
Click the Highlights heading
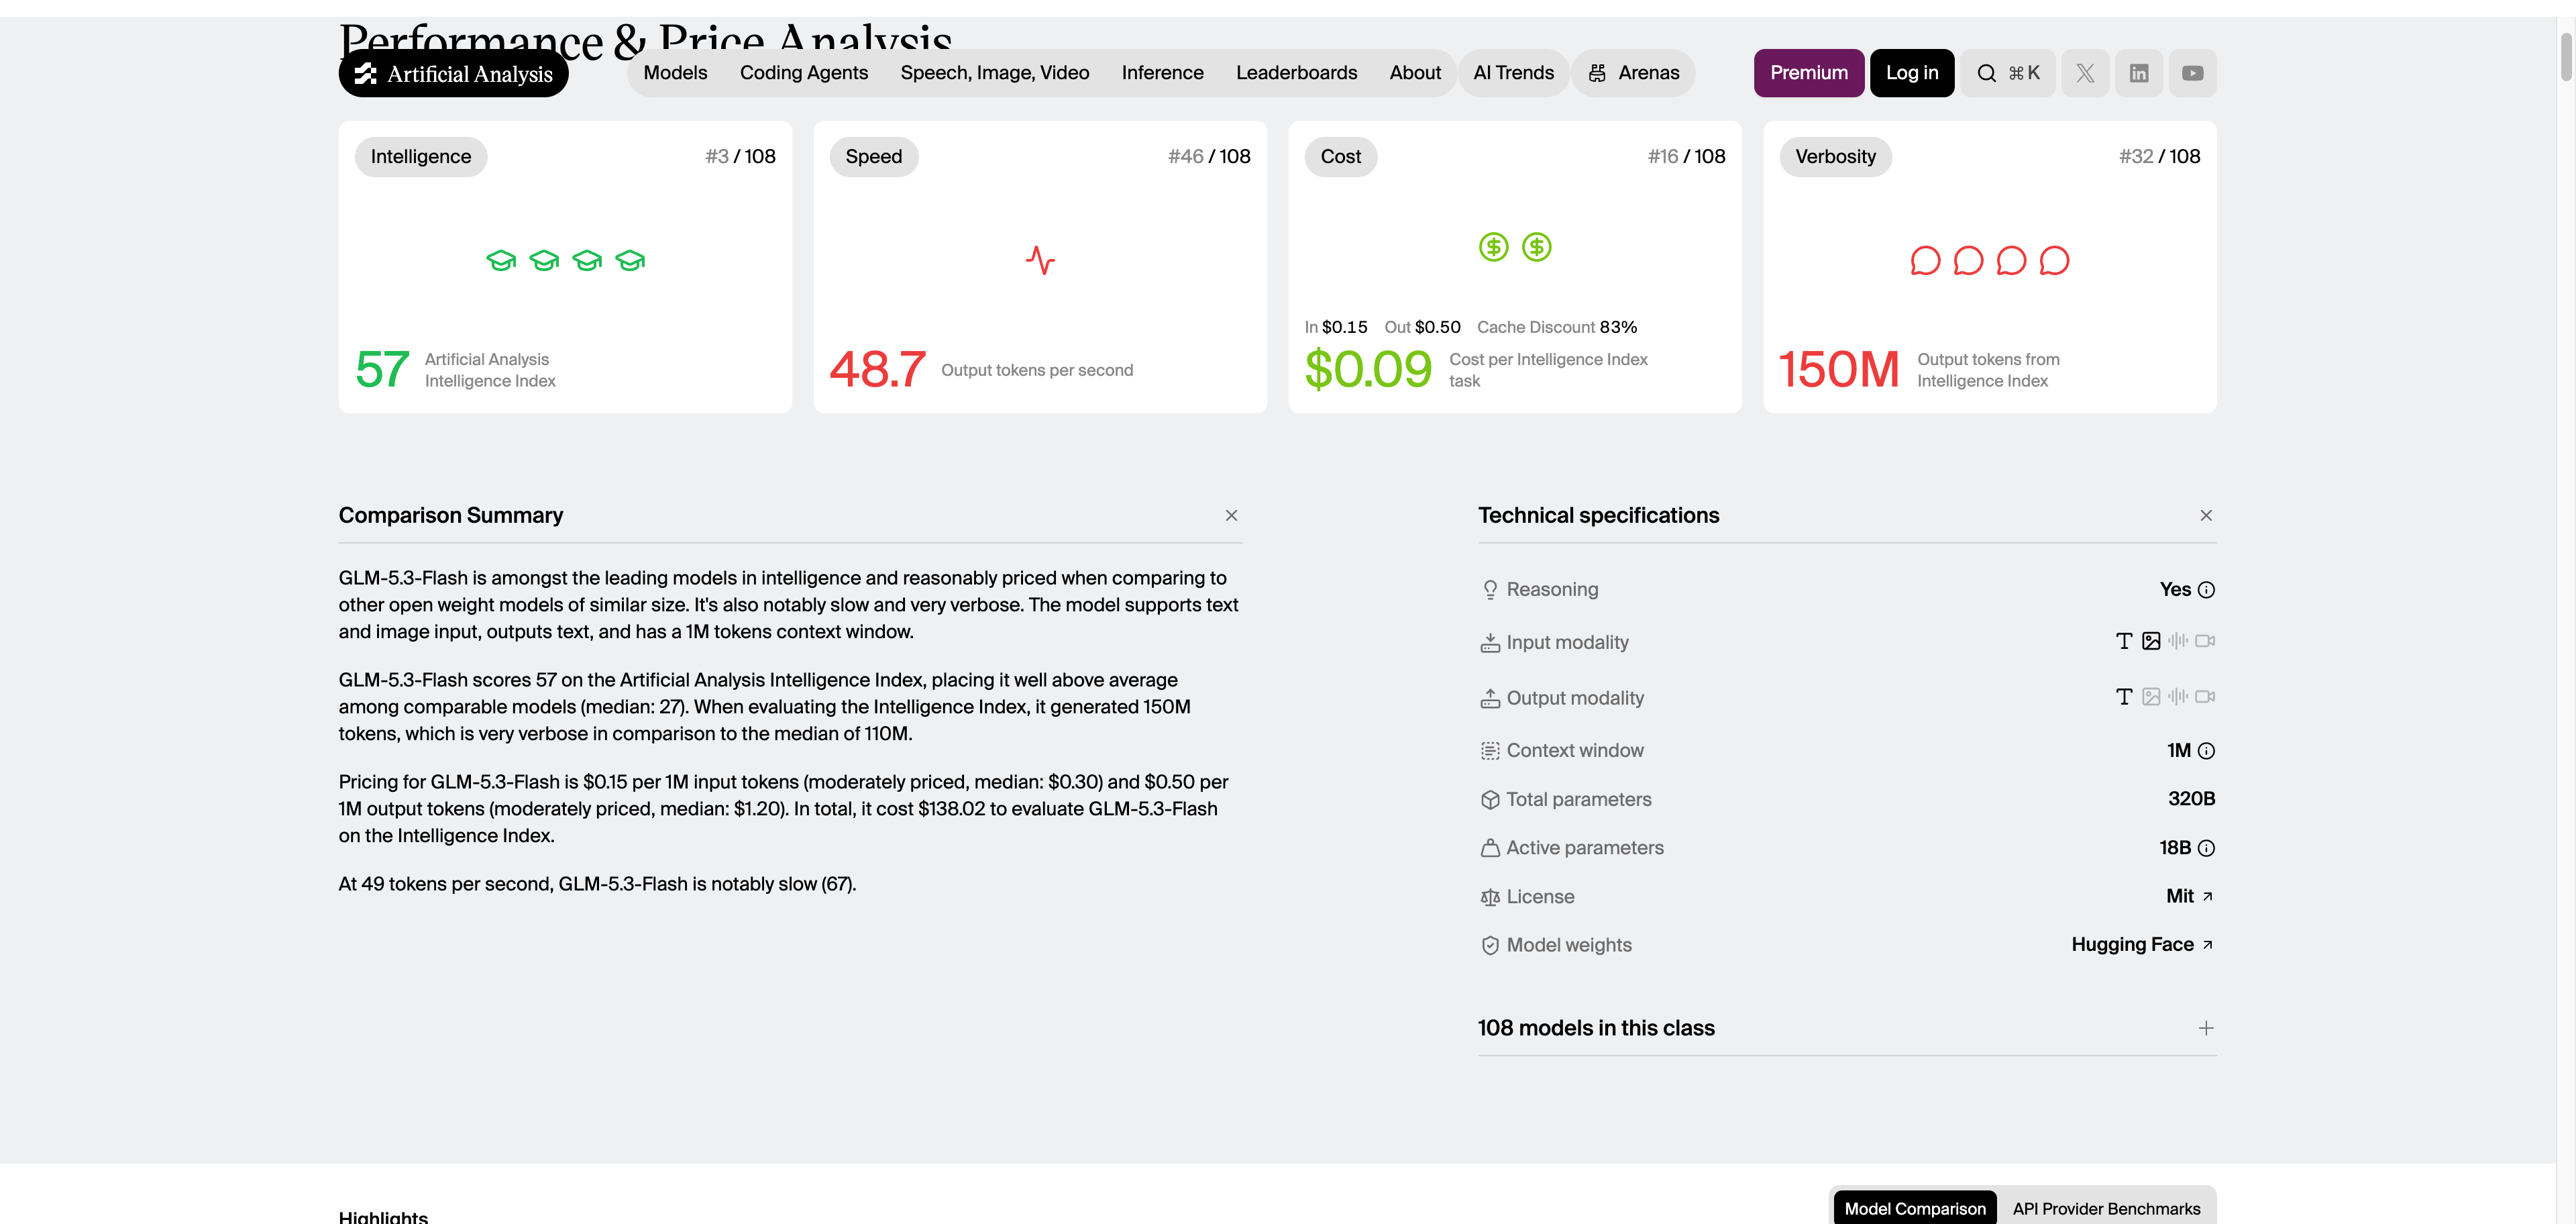coord(383,1217)
